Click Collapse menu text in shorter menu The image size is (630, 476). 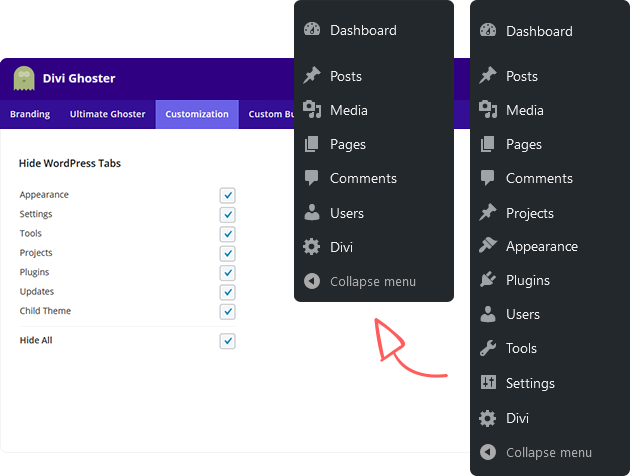[x=373, y=282]
